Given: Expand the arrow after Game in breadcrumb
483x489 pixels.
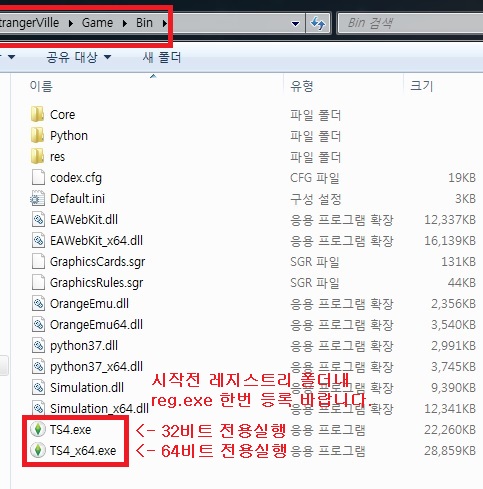Looking at the screenshot, I should point(125,23).
